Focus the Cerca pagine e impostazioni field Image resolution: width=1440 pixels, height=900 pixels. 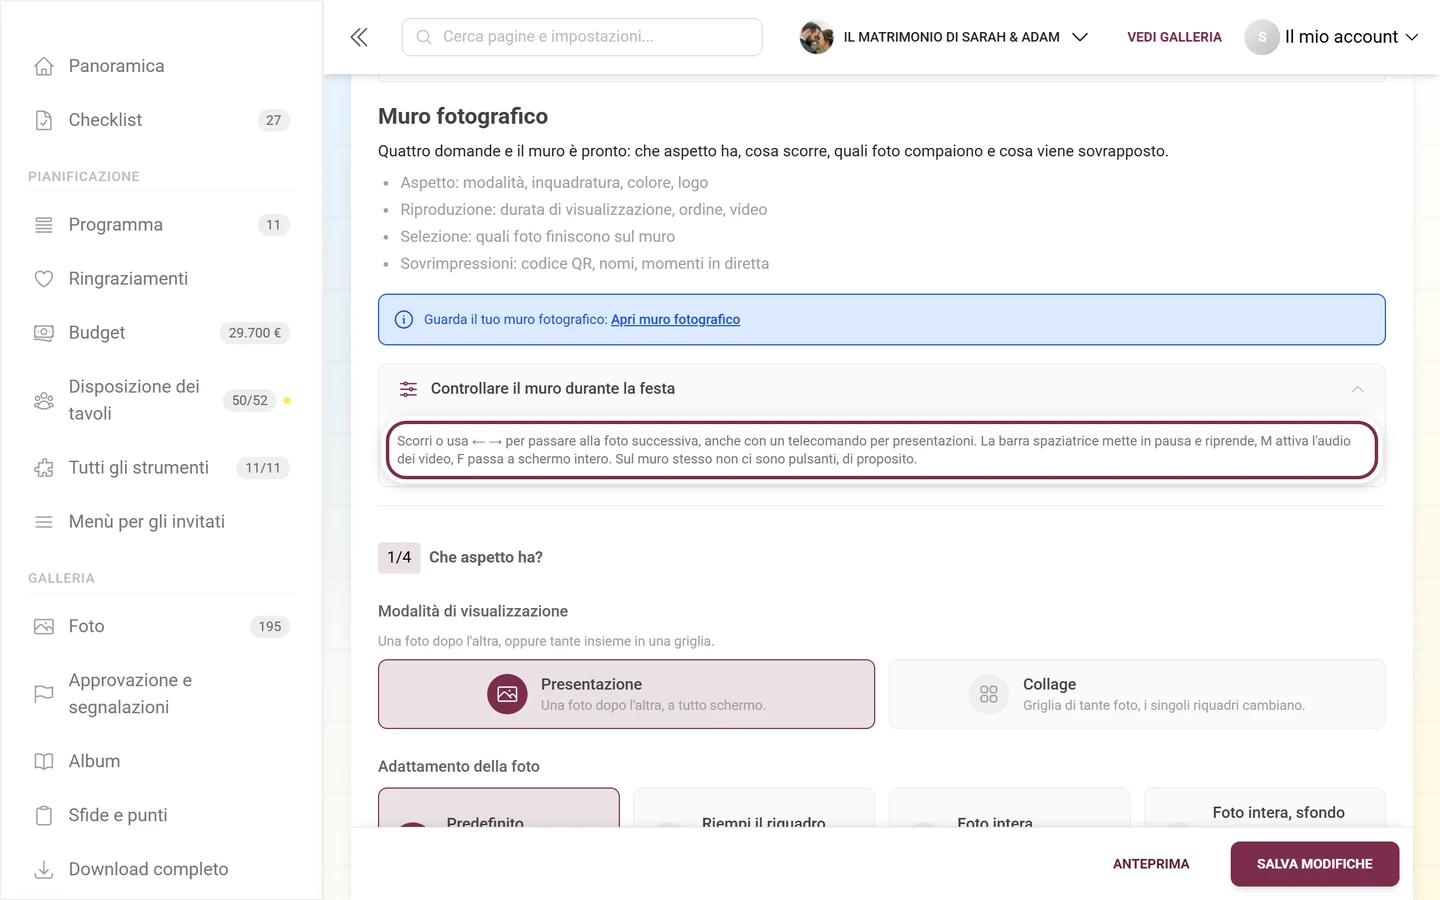pos(582,37)
